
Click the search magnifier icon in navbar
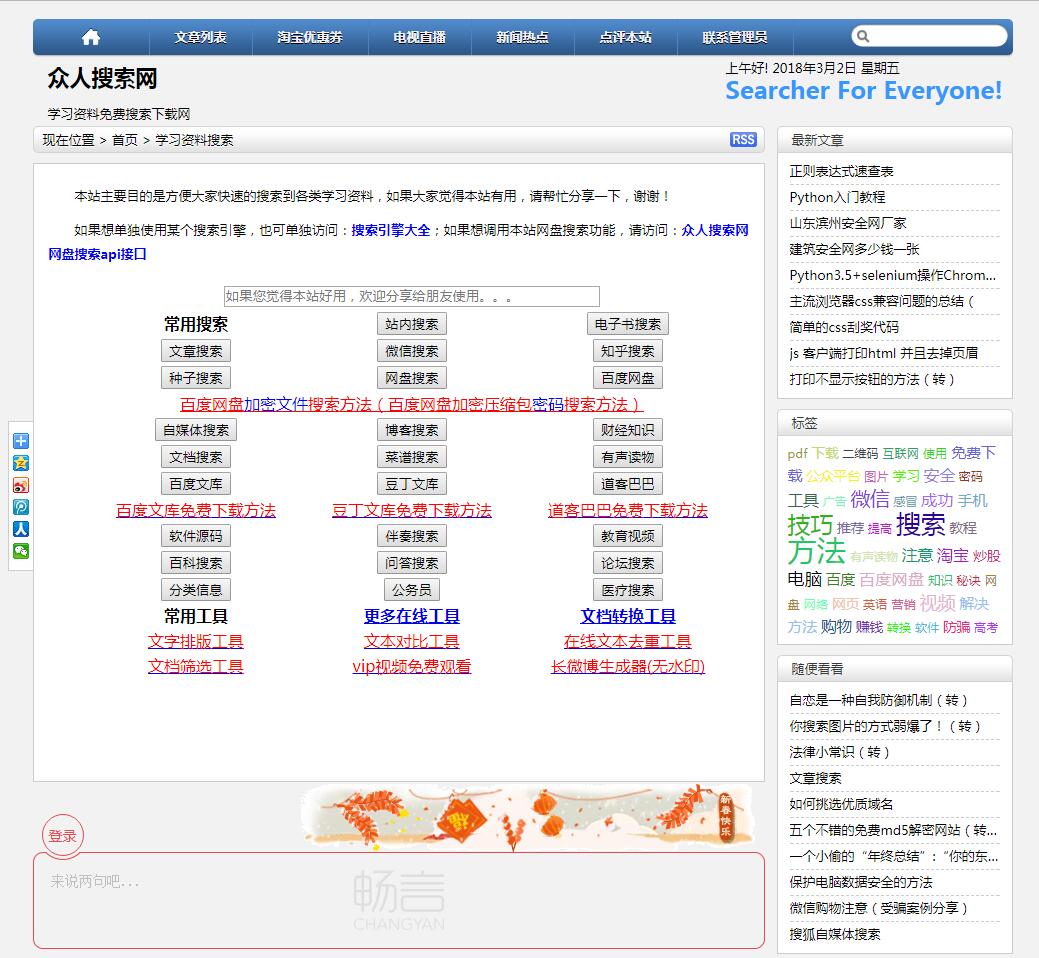pyautogui.click(x=863, y=36)
